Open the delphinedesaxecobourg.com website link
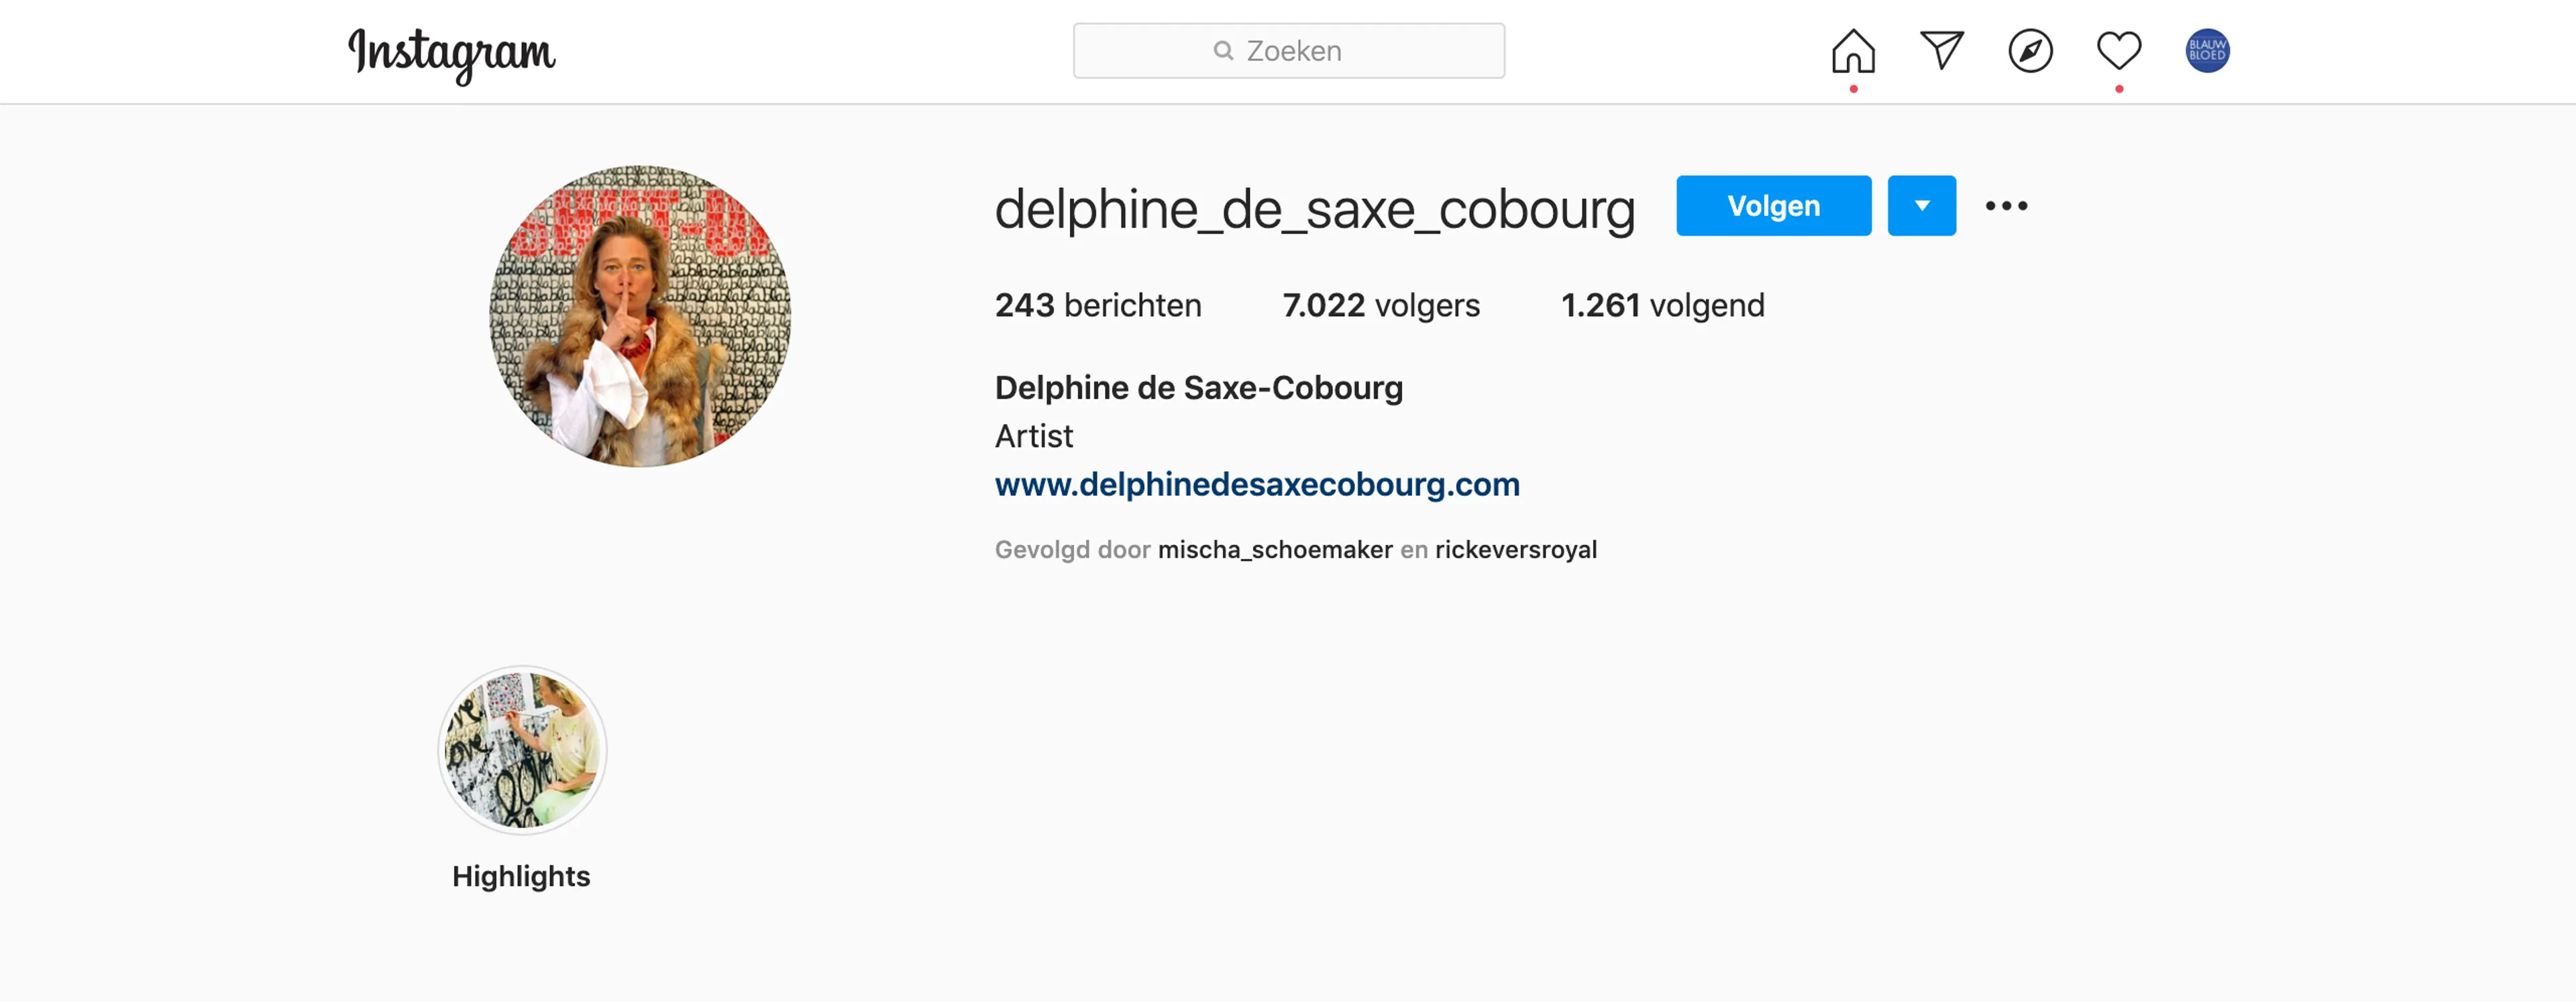Viewport: 2576px width, 1002px height. tap(1257, 485)
